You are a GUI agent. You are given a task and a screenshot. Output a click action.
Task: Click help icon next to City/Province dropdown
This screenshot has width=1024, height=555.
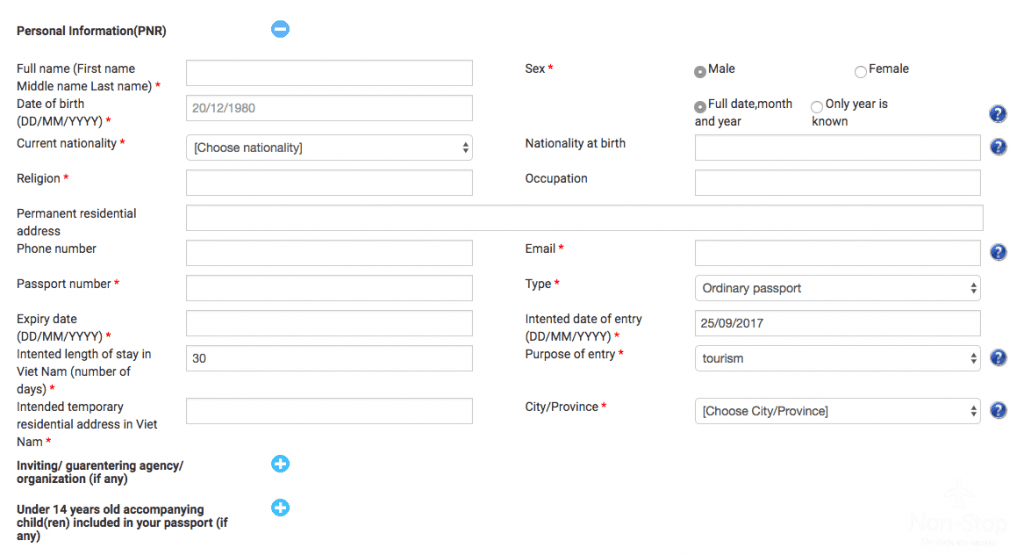[x=997, y=411]
